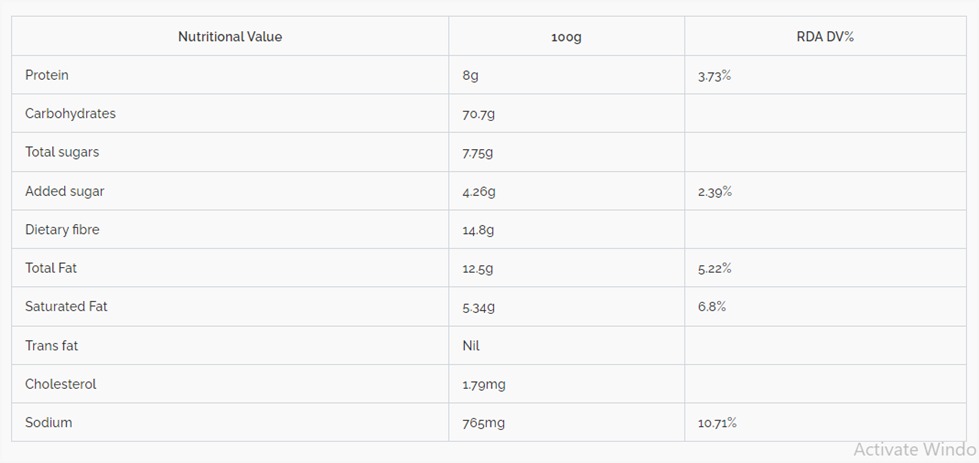Click the 1.79mg cholesterol value

pos(485,384)
